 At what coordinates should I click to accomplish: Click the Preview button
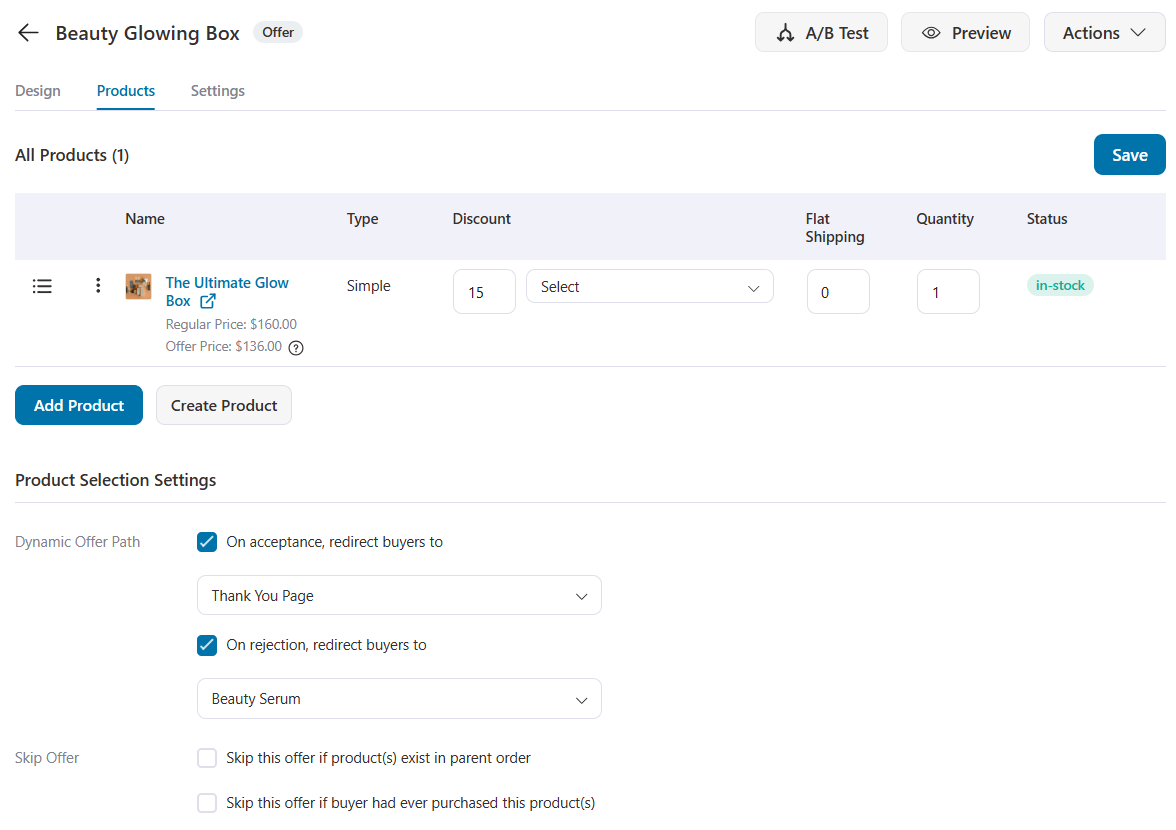tap(965, 32)
